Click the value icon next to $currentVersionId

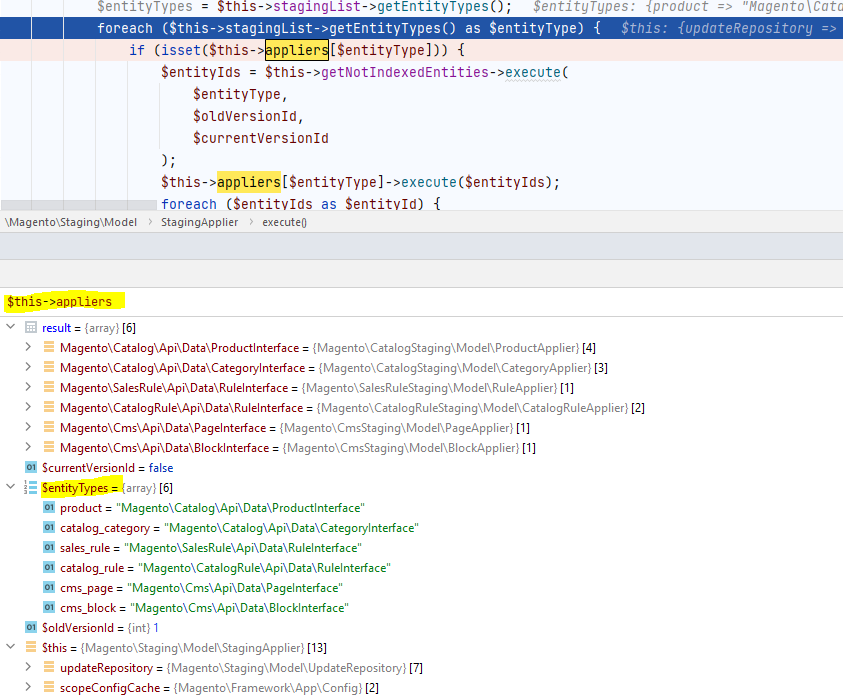pos(30,468)
